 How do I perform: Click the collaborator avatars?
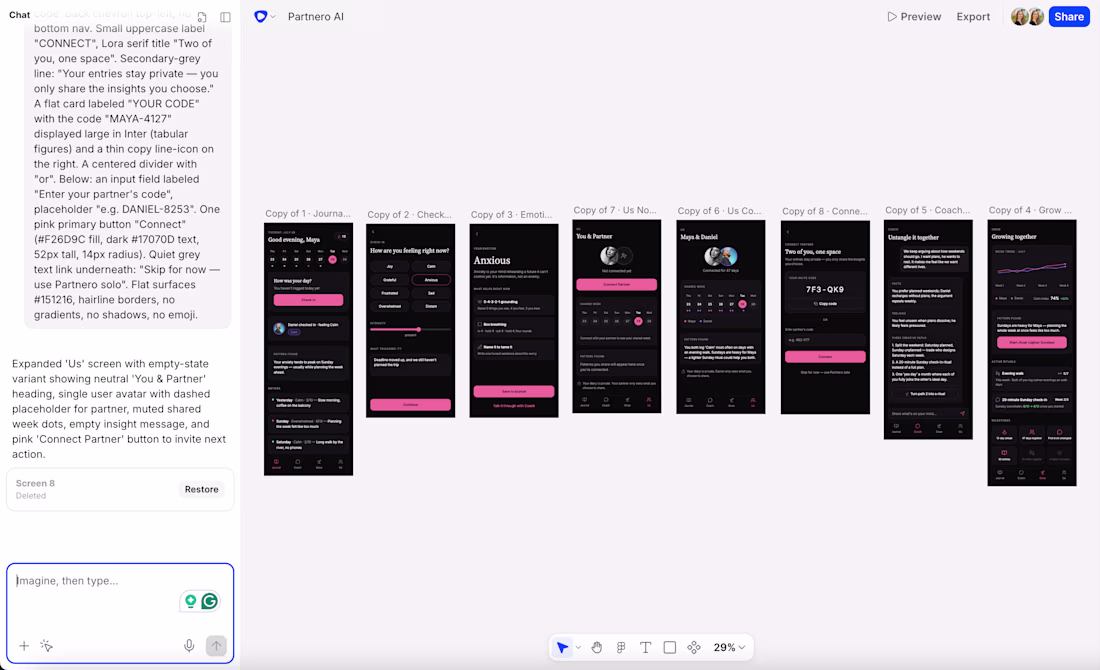tap(1028, 17)
